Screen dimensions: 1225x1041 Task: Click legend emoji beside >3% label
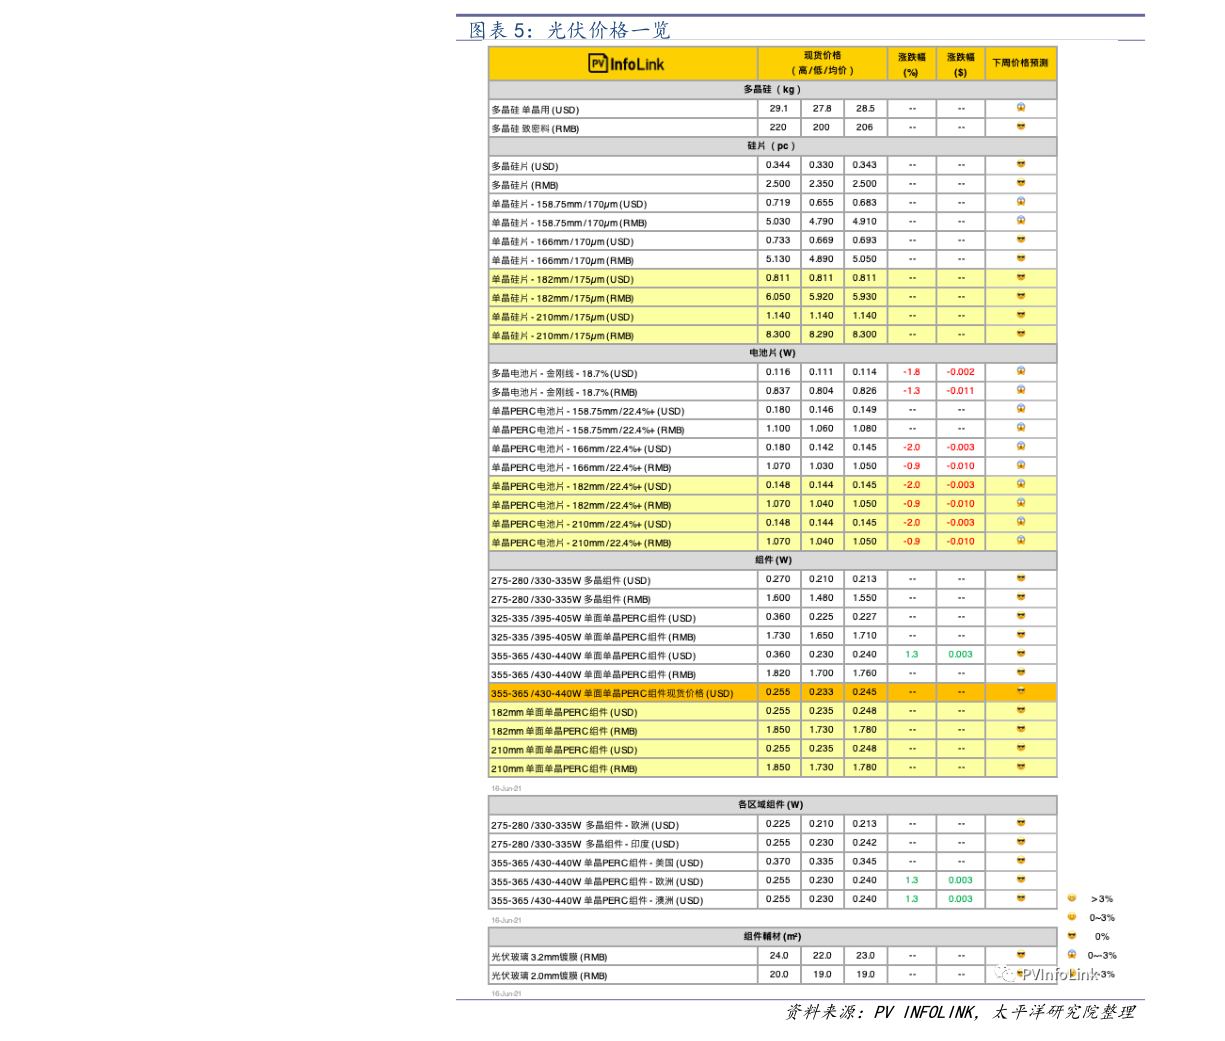coord(1071,898)
